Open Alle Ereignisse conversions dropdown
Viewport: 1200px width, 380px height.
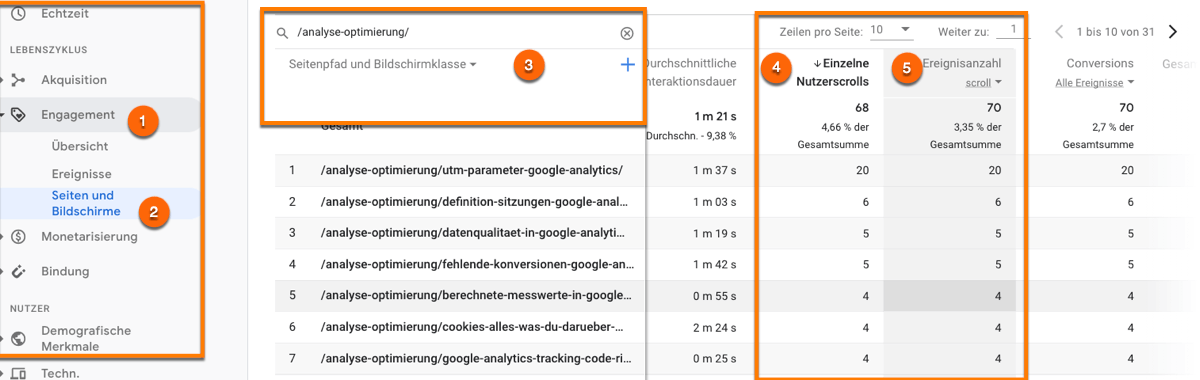pos(1095,83)
